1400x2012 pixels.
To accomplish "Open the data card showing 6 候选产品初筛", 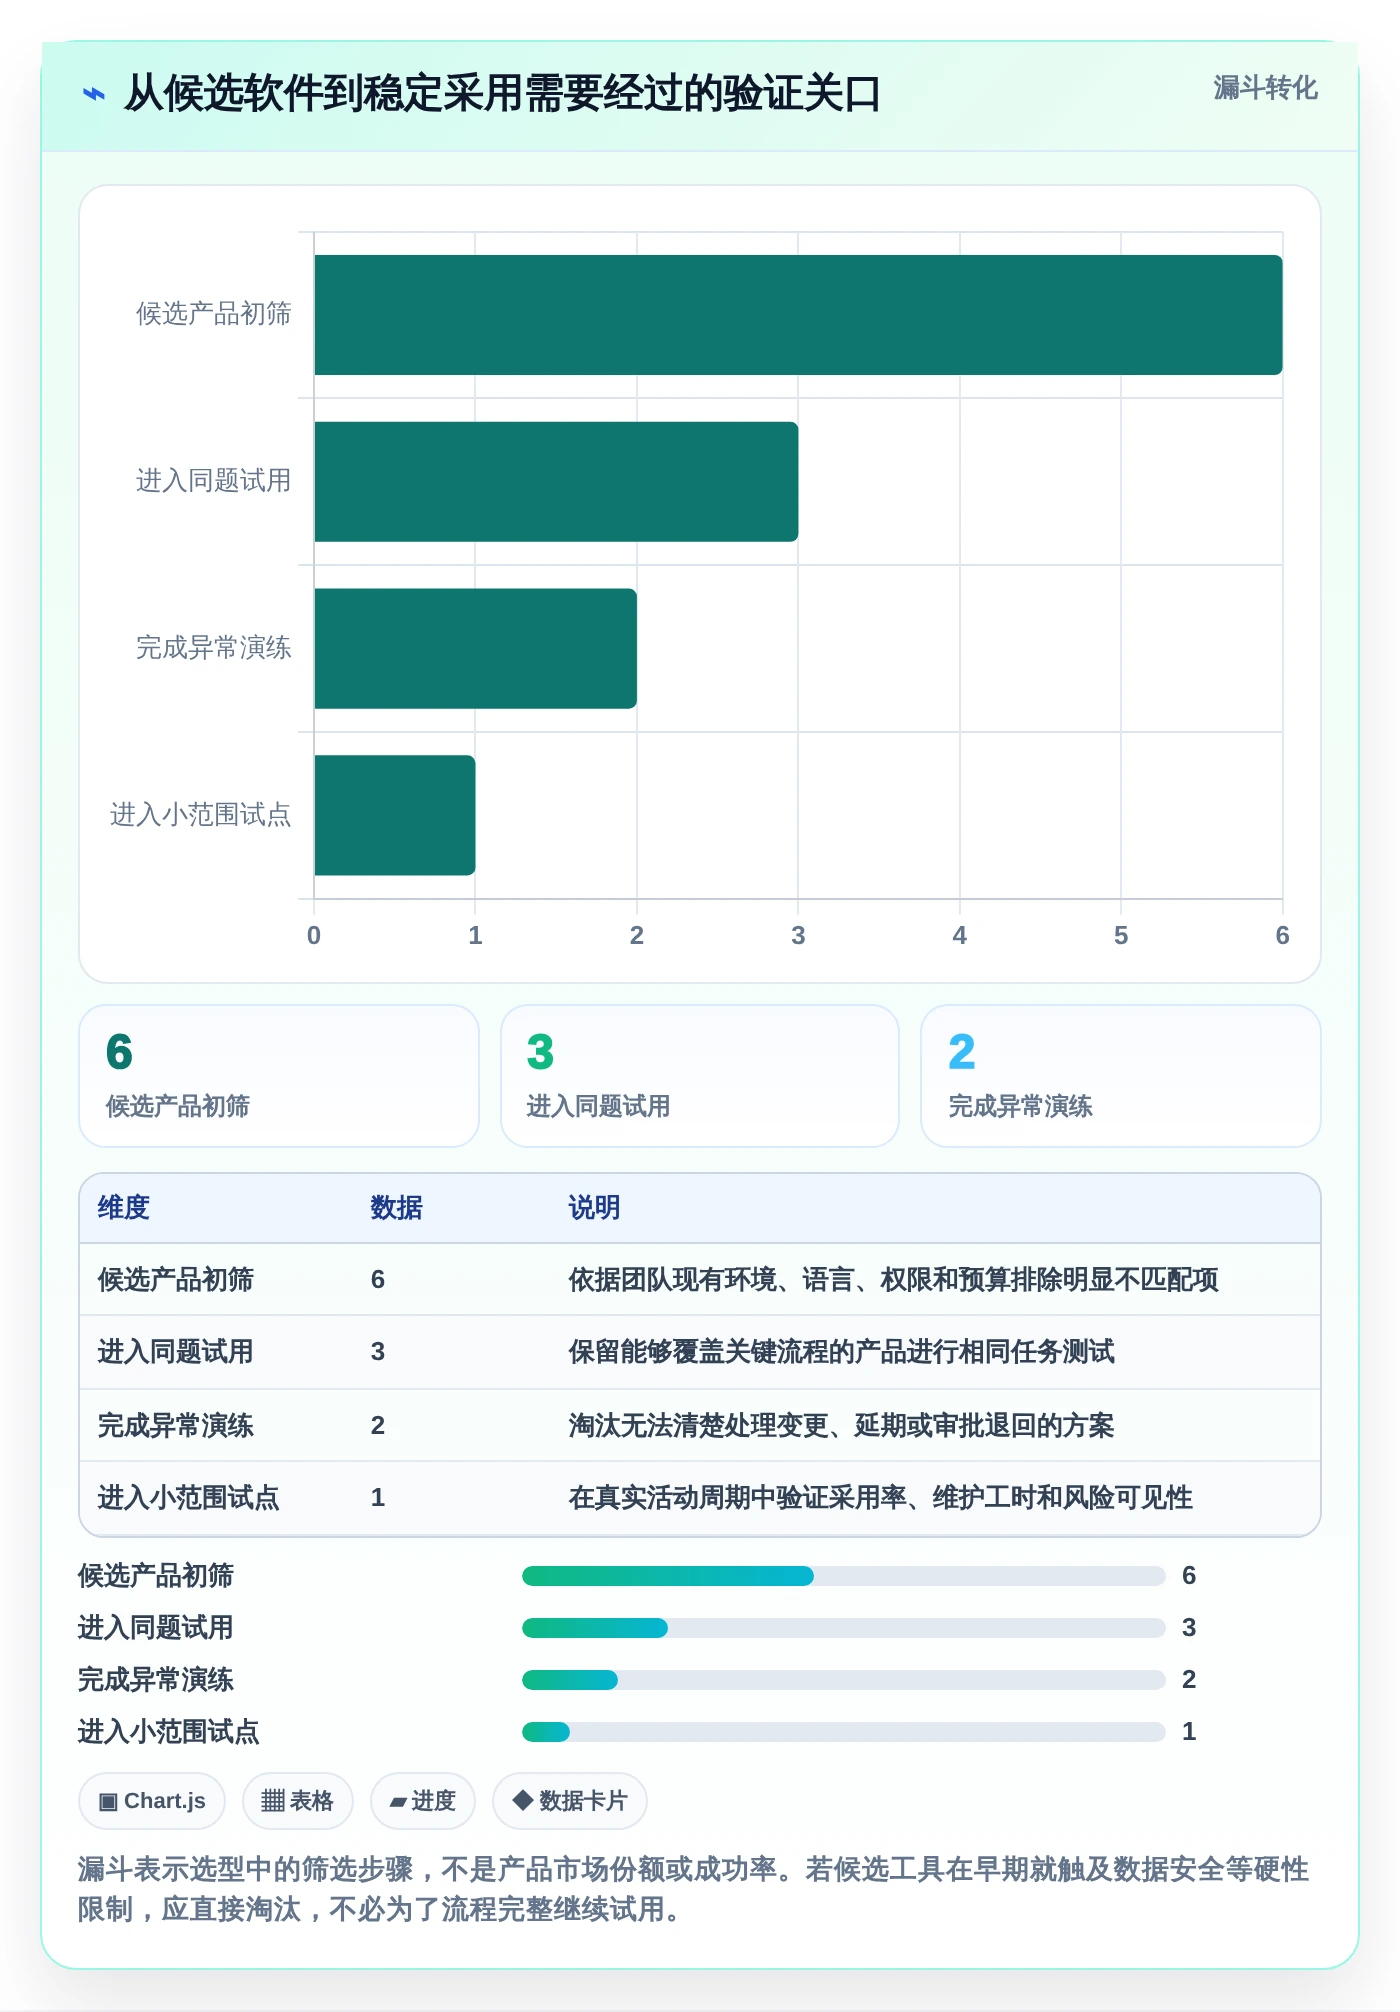I will point(279,1076).
